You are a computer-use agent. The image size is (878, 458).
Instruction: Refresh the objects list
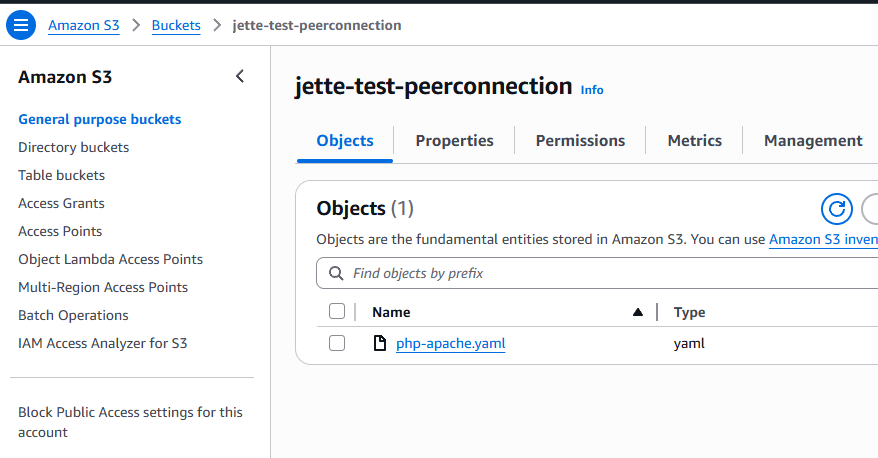coord(837,209)
